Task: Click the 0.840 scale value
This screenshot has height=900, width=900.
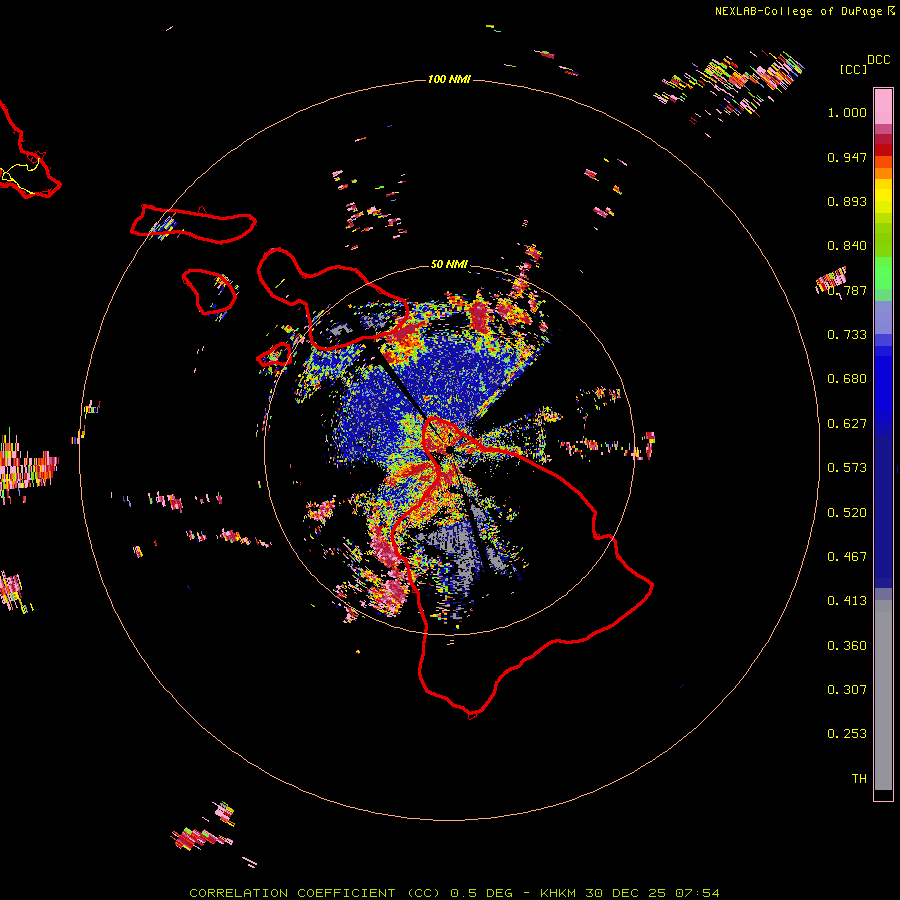Action: 847,246
